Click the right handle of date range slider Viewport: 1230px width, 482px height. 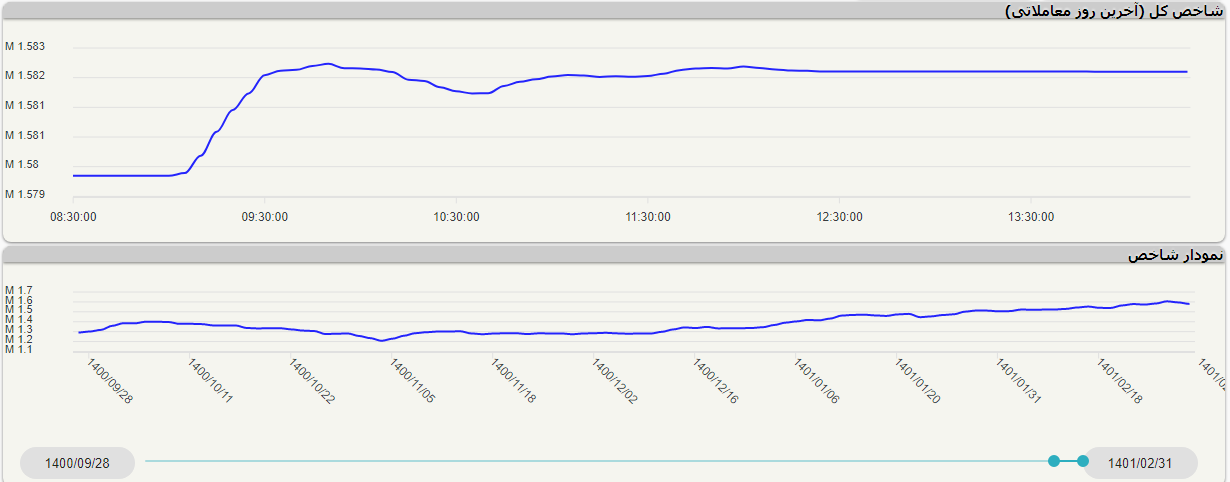(x=1082, y=461)
